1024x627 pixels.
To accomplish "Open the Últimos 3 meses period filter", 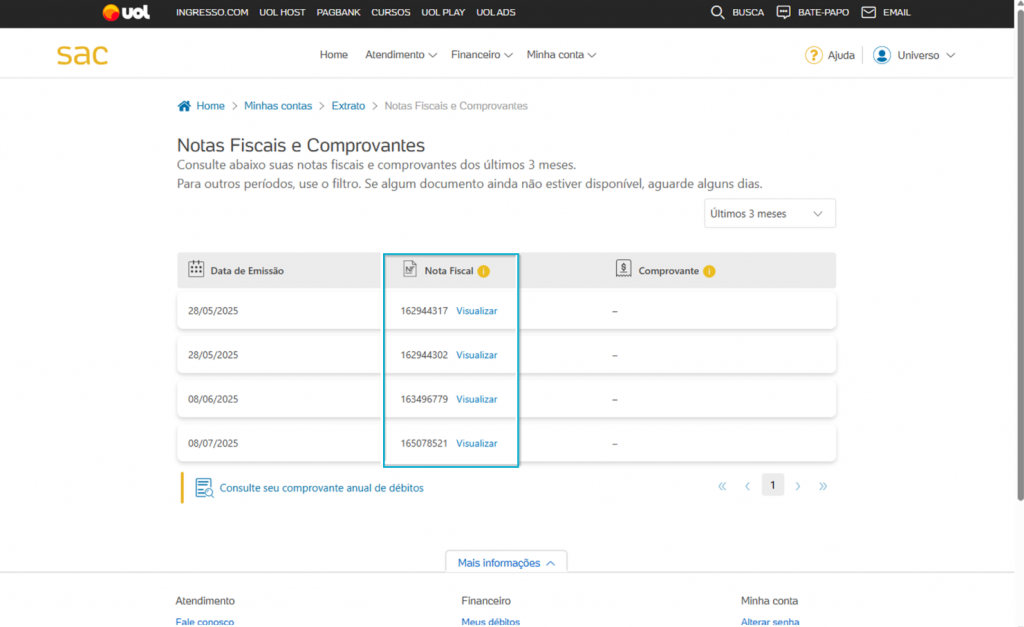I will click(x=769, y=214).
